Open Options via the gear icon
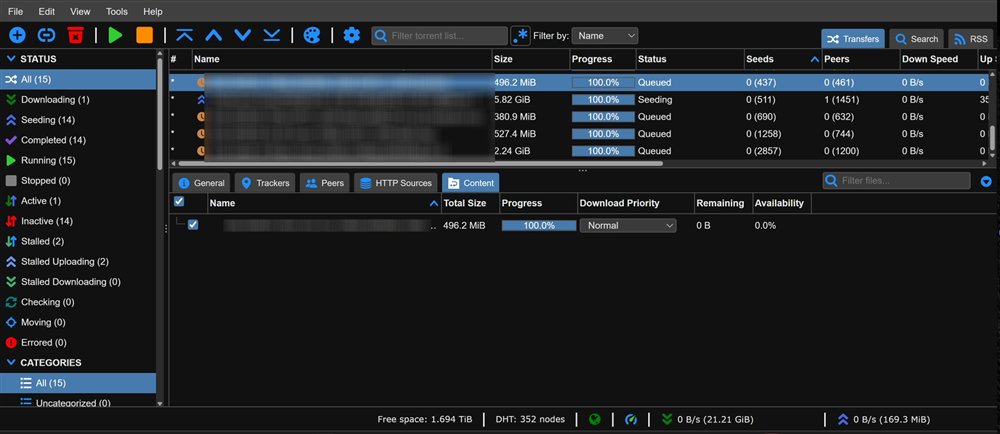Screen dimensions: 1000x434 click(x=351, y=35)
